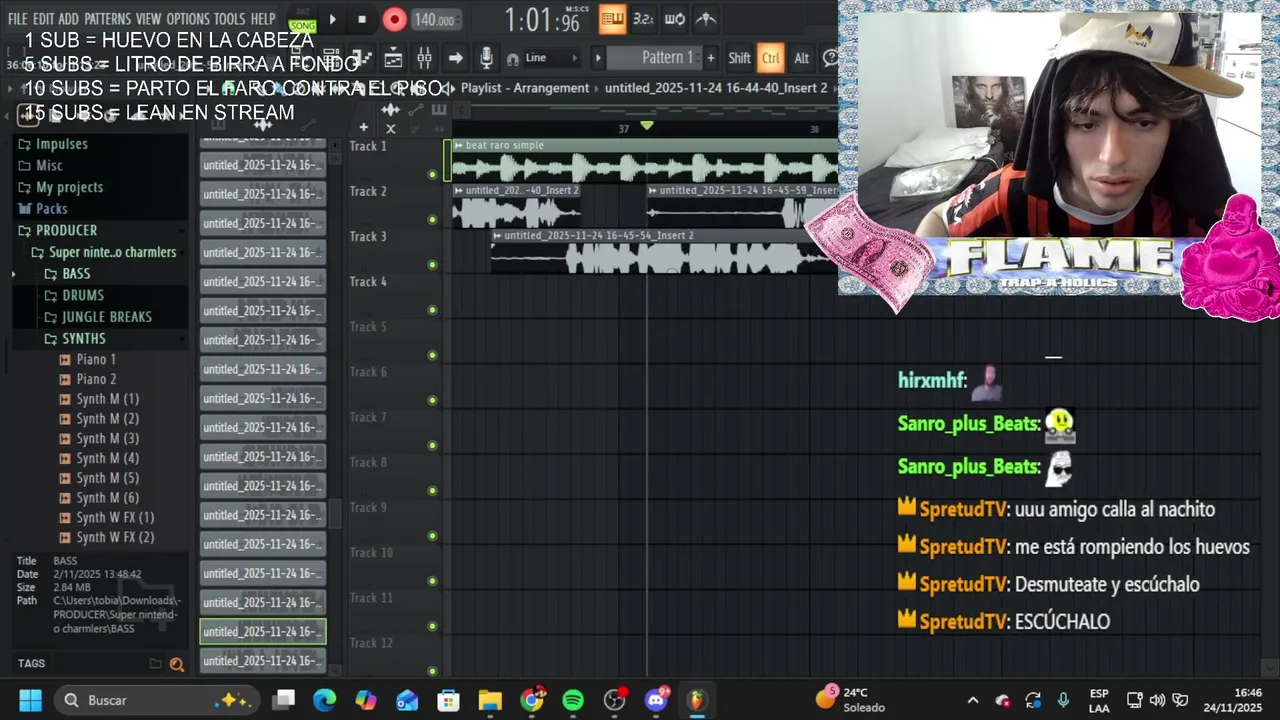Viewport: 1280px width, 720px height.
Task: Mute Track 4 with its green light
Action: click(x=432, y=310)
